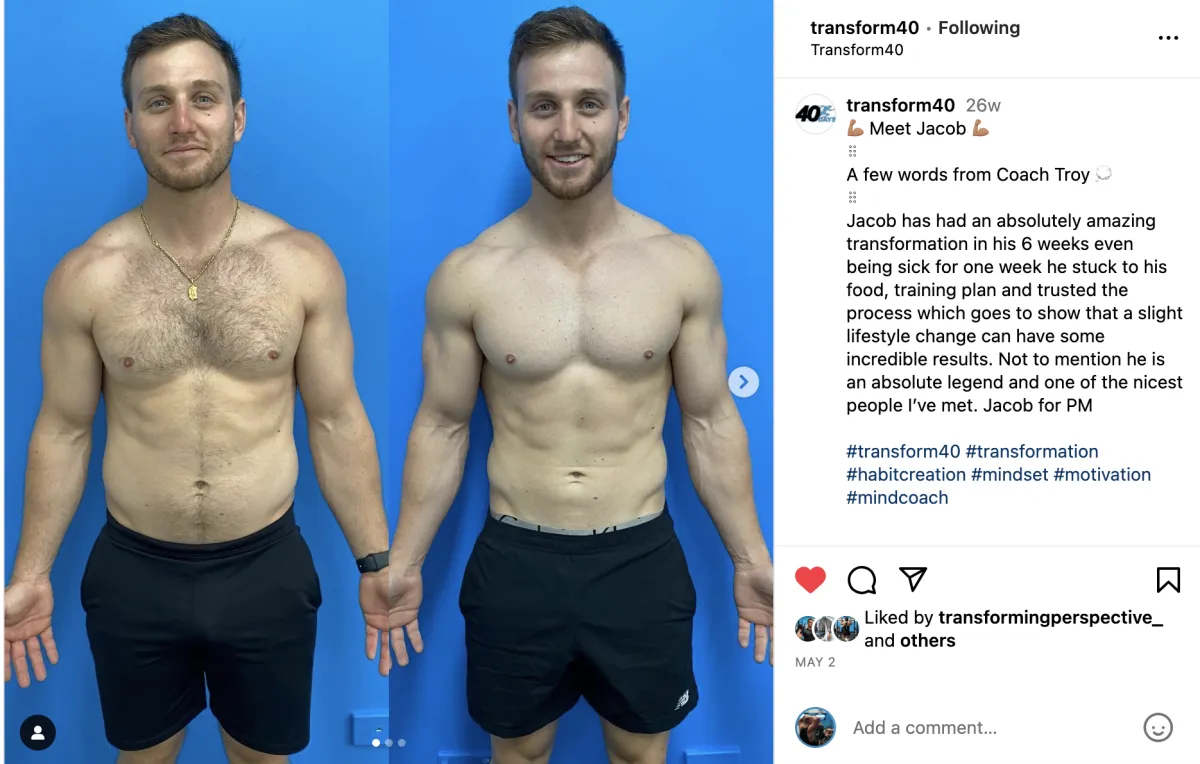Open the #habitcreation hashtag
The height and width of the screenshot is (764, 1200).
click(906, 474)
